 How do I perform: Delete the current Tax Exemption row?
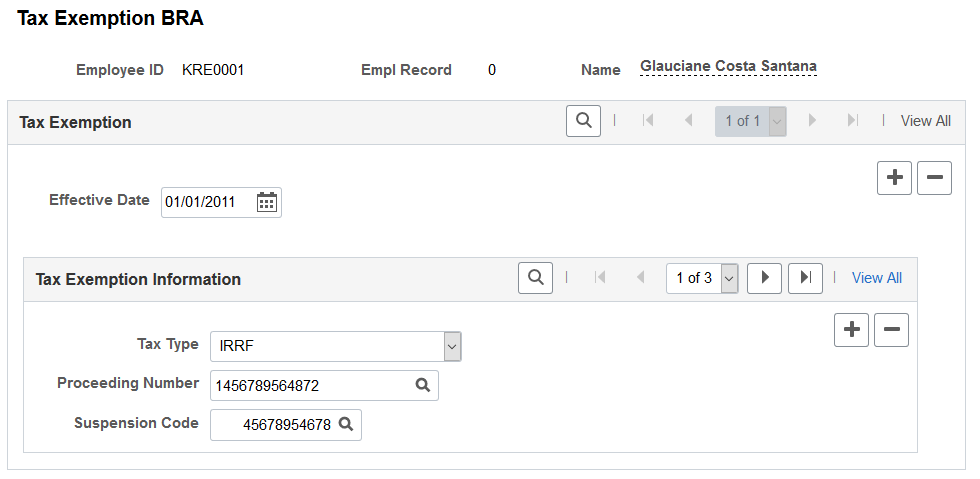click(x=934, y=178)
